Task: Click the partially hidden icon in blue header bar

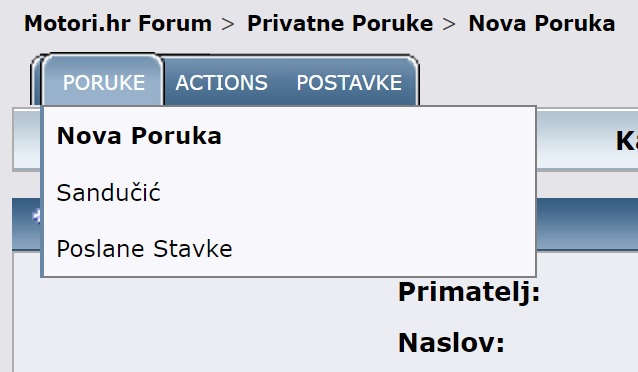Action: coord(37,216)
